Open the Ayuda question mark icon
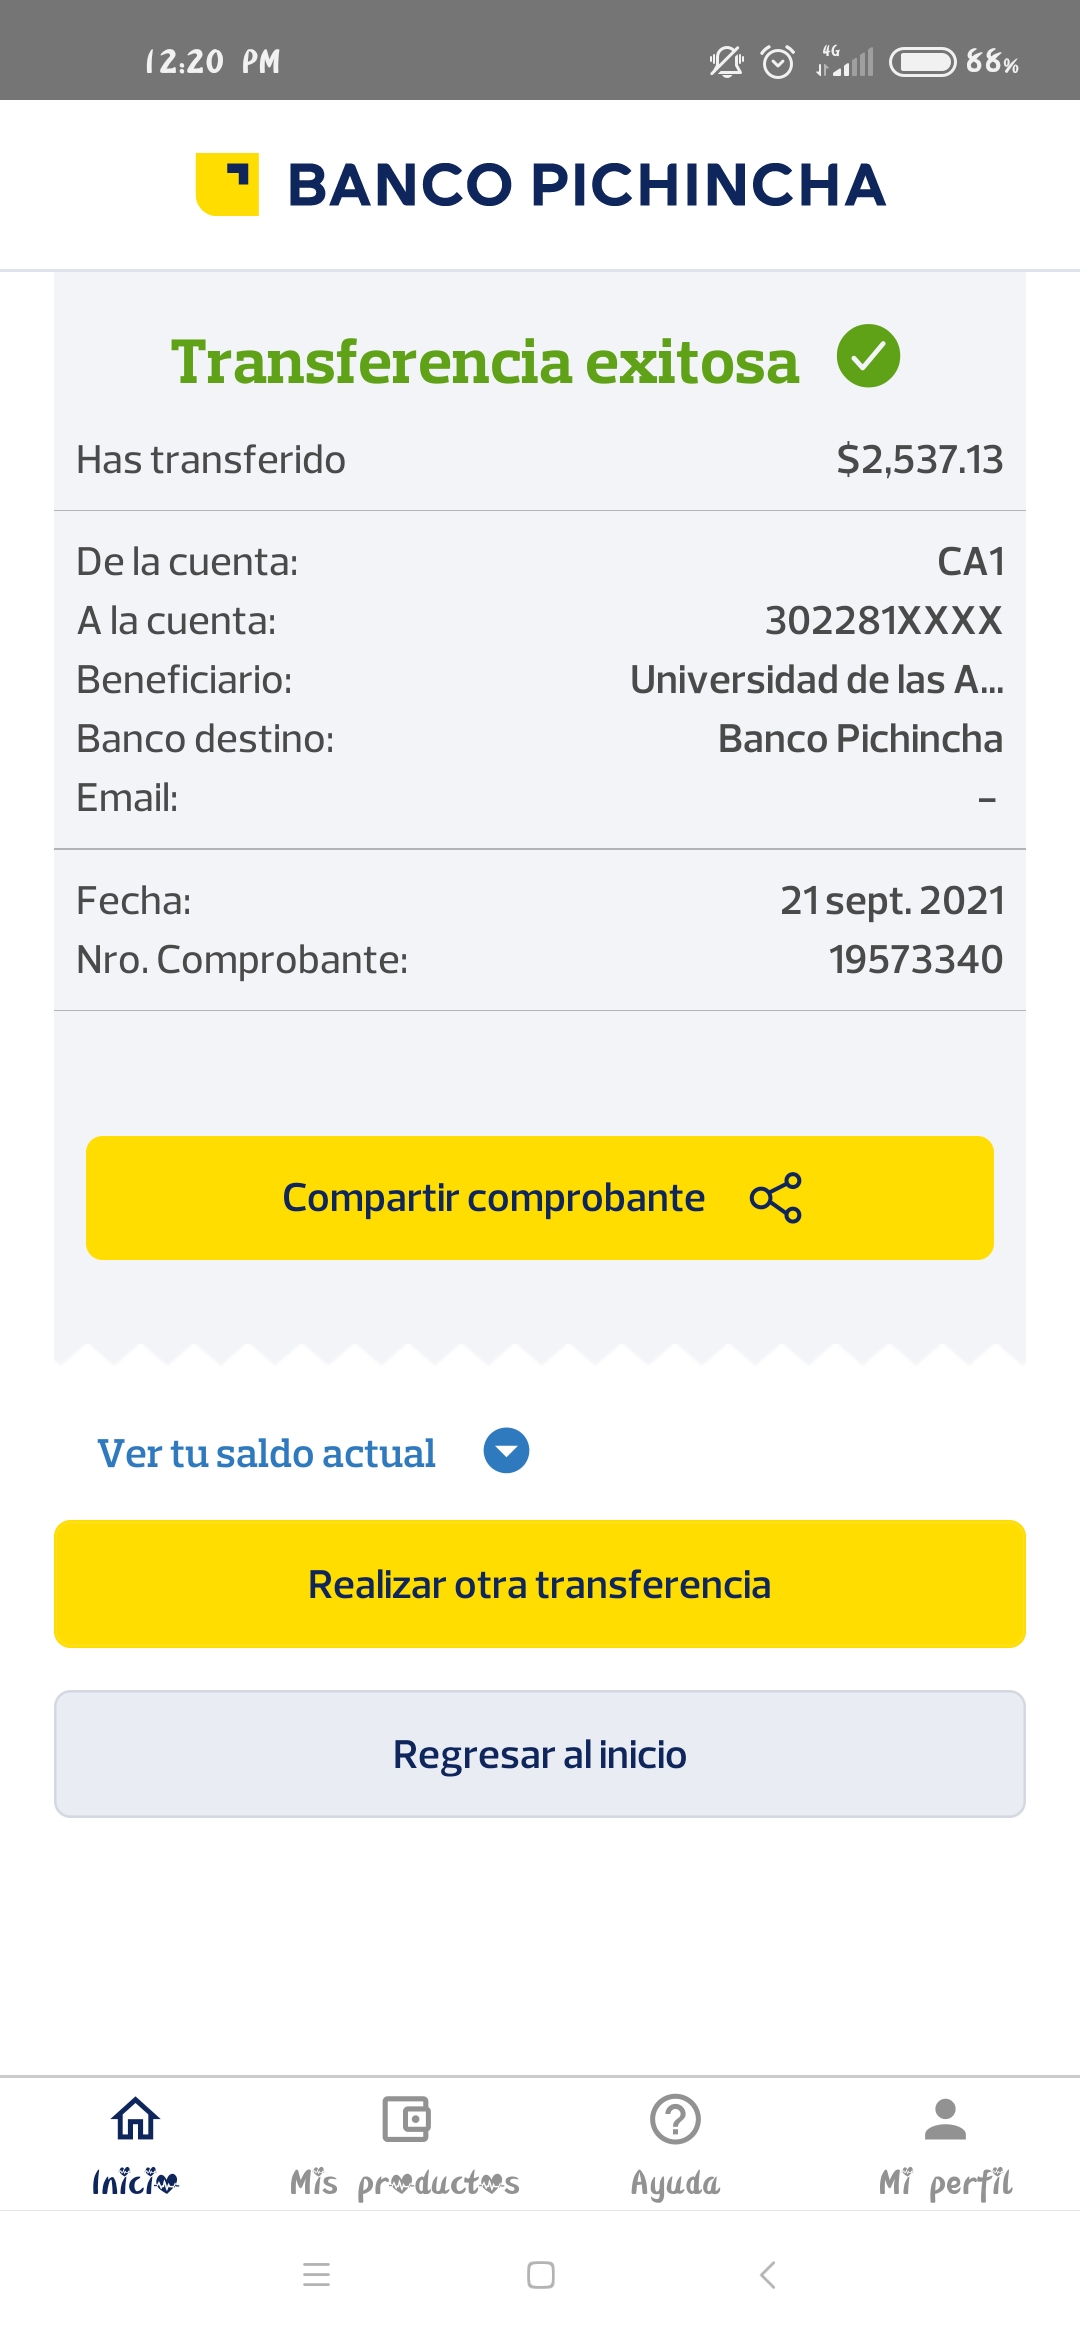The height and width of the screenshot is (2340, 1080). click(x=675, y=2118)
